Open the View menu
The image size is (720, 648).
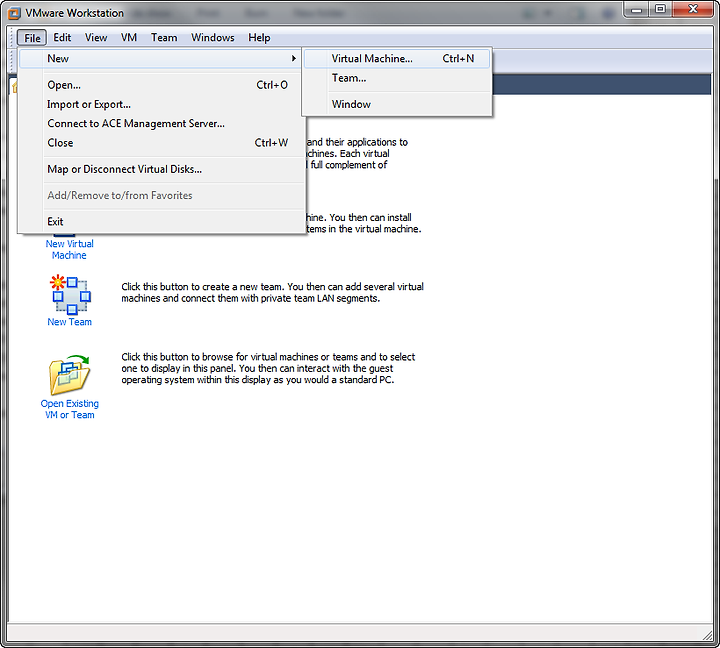[x=96, y=38]
